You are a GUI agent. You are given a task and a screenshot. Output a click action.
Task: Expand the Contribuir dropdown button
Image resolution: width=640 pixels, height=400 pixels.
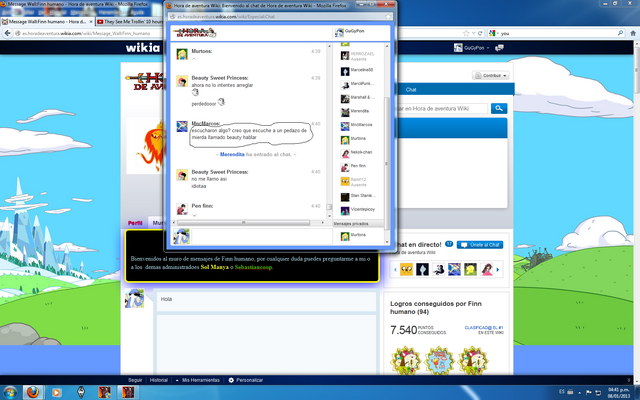pyautogui.click(x=491, y=76)
